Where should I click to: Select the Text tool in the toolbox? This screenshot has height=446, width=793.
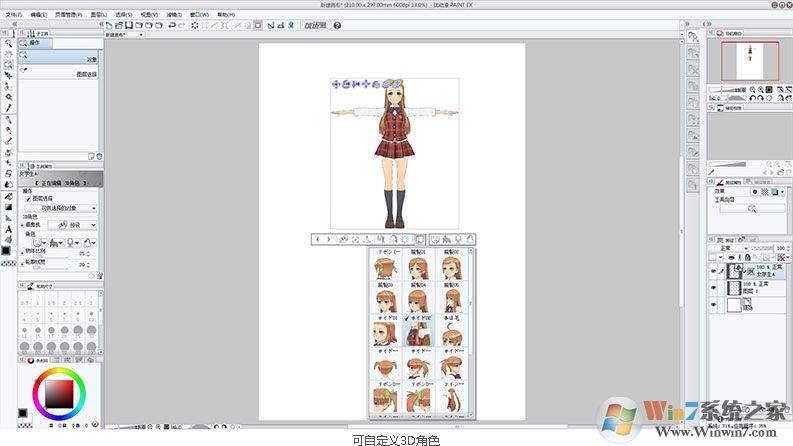pos(8,228)
